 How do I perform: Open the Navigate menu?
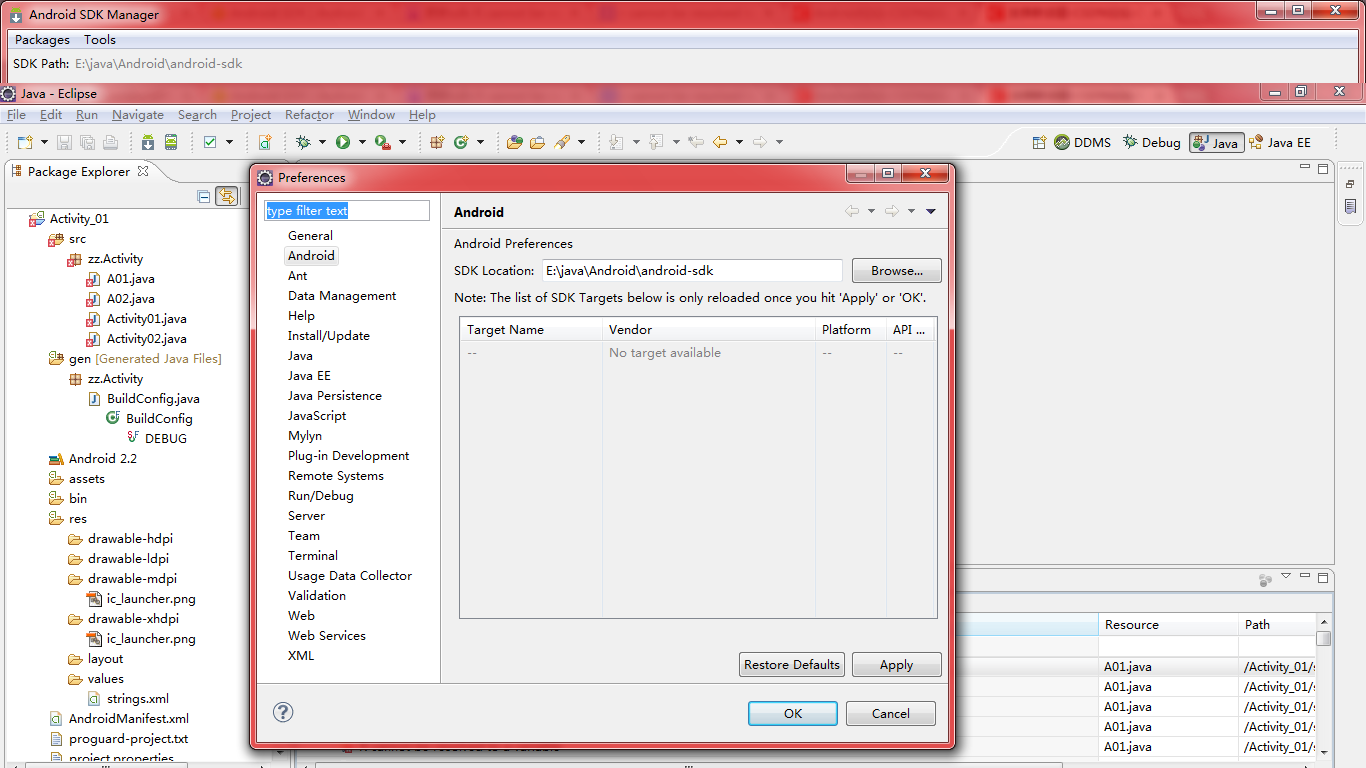click(x=138, y=115)
